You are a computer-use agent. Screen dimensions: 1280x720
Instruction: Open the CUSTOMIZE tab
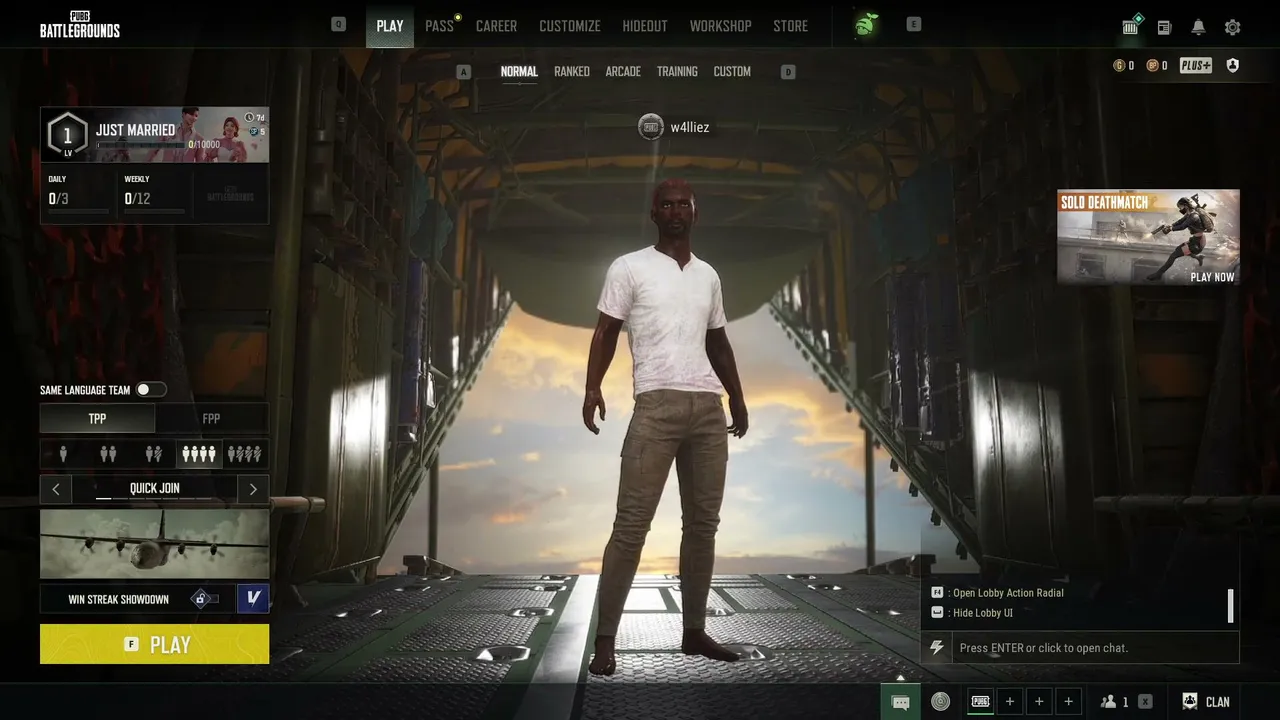click(x=570, y=26)
